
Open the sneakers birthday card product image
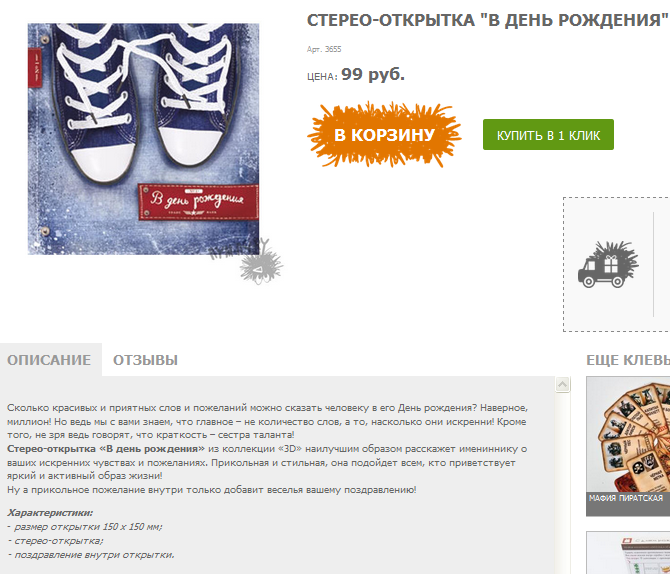tap(143, 139)
